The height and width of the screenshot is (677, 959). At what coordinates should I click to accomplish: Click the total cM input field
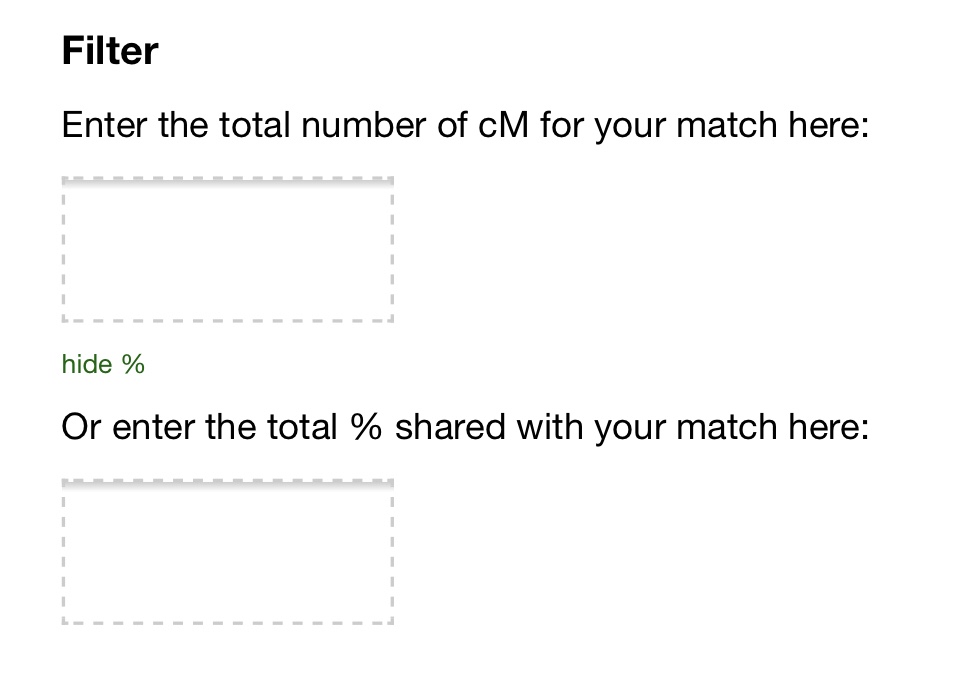[227, 250]
